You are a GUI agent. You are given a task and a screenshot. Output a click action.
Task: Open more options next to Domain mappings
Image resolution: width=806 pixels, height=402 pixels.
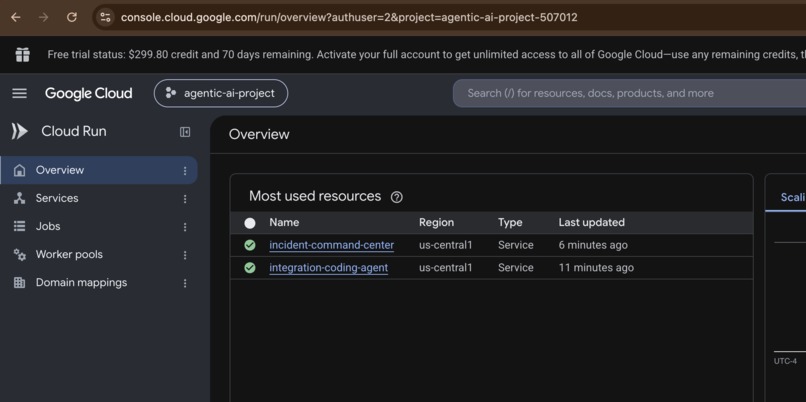pyautogui.click(x=185, y=283)
